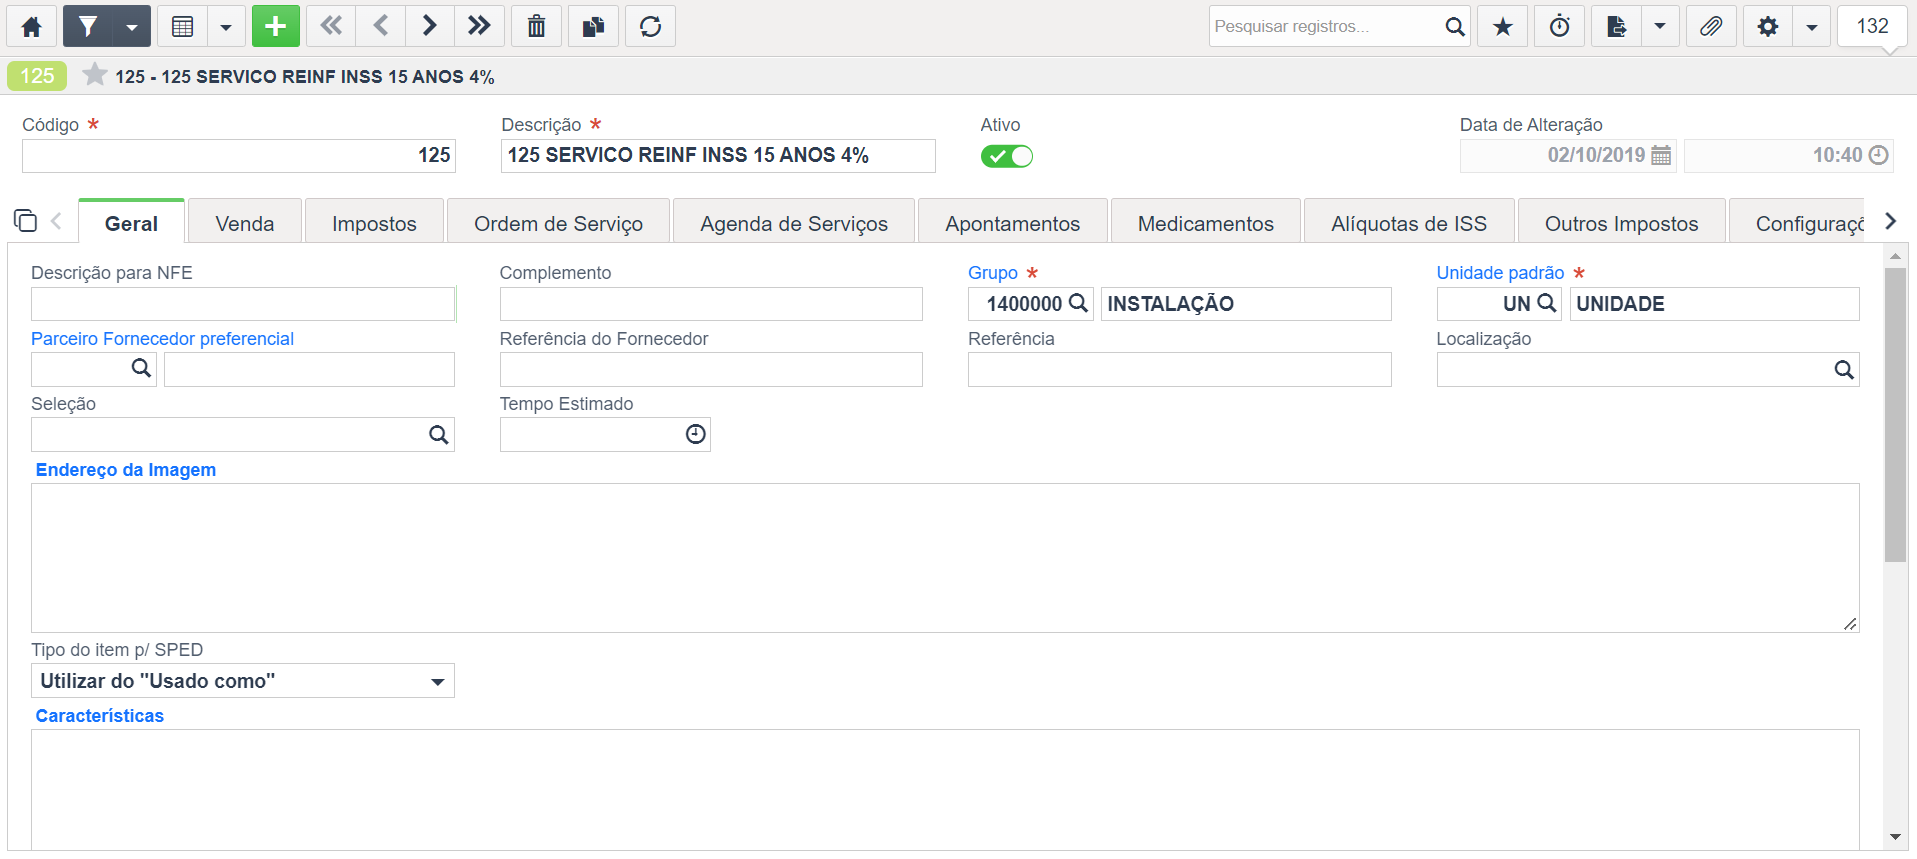Search Localização with magnifier icon
The image size is (1917, 859).
point(1844,370)
